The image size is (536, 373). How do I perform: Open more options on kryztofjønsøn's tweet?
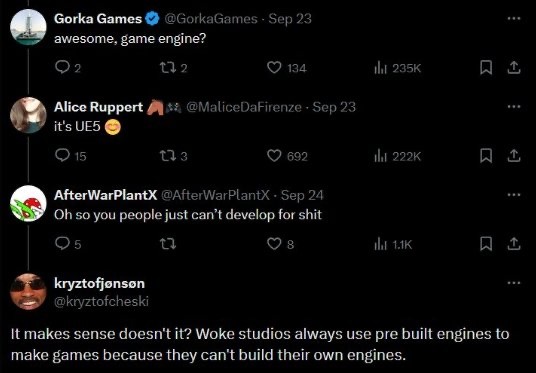[514, 283]
